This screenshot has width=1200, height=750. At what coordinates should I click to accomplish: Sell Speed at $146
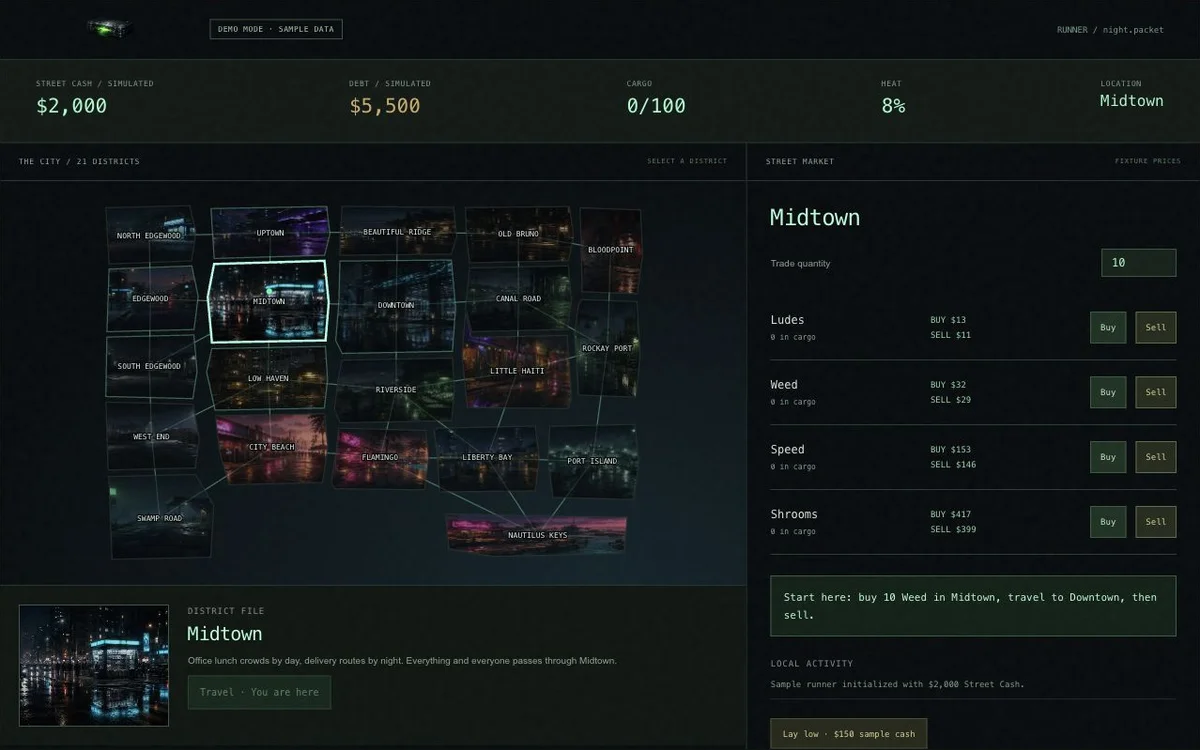point(1155,457)
